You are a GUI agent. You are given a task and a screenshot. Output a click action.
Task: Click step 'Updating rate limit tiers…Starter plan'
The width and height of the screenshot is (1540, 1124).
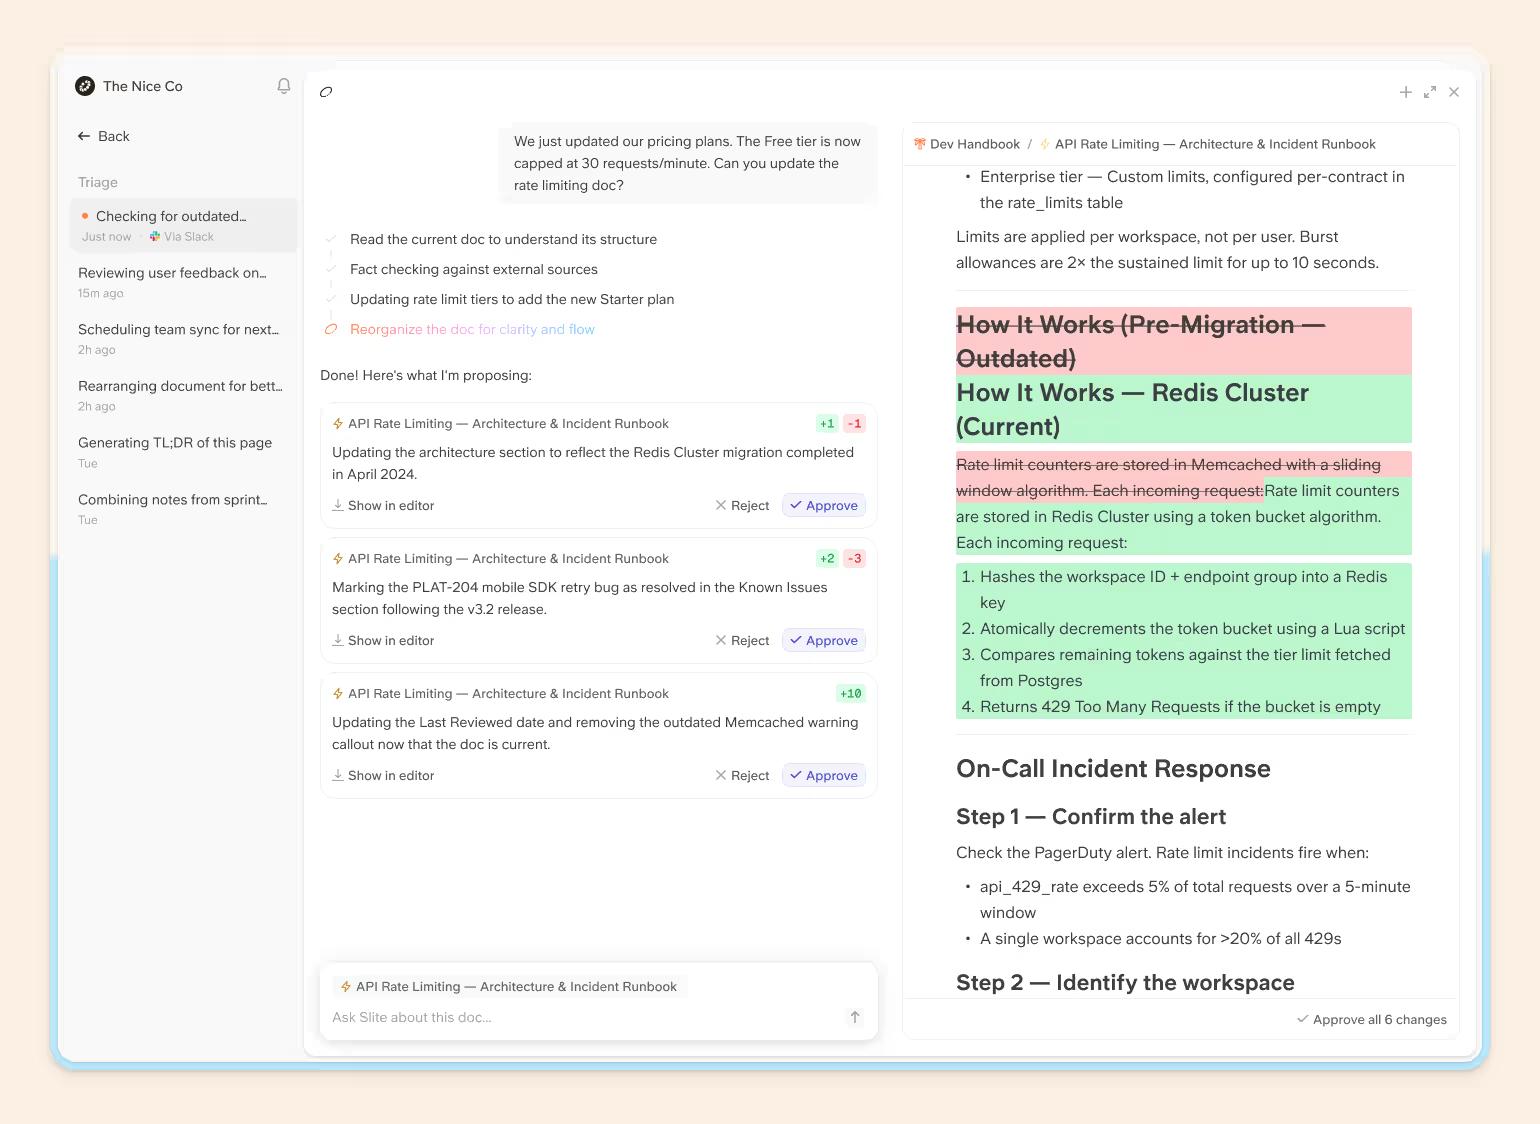[x=512, y=300]
